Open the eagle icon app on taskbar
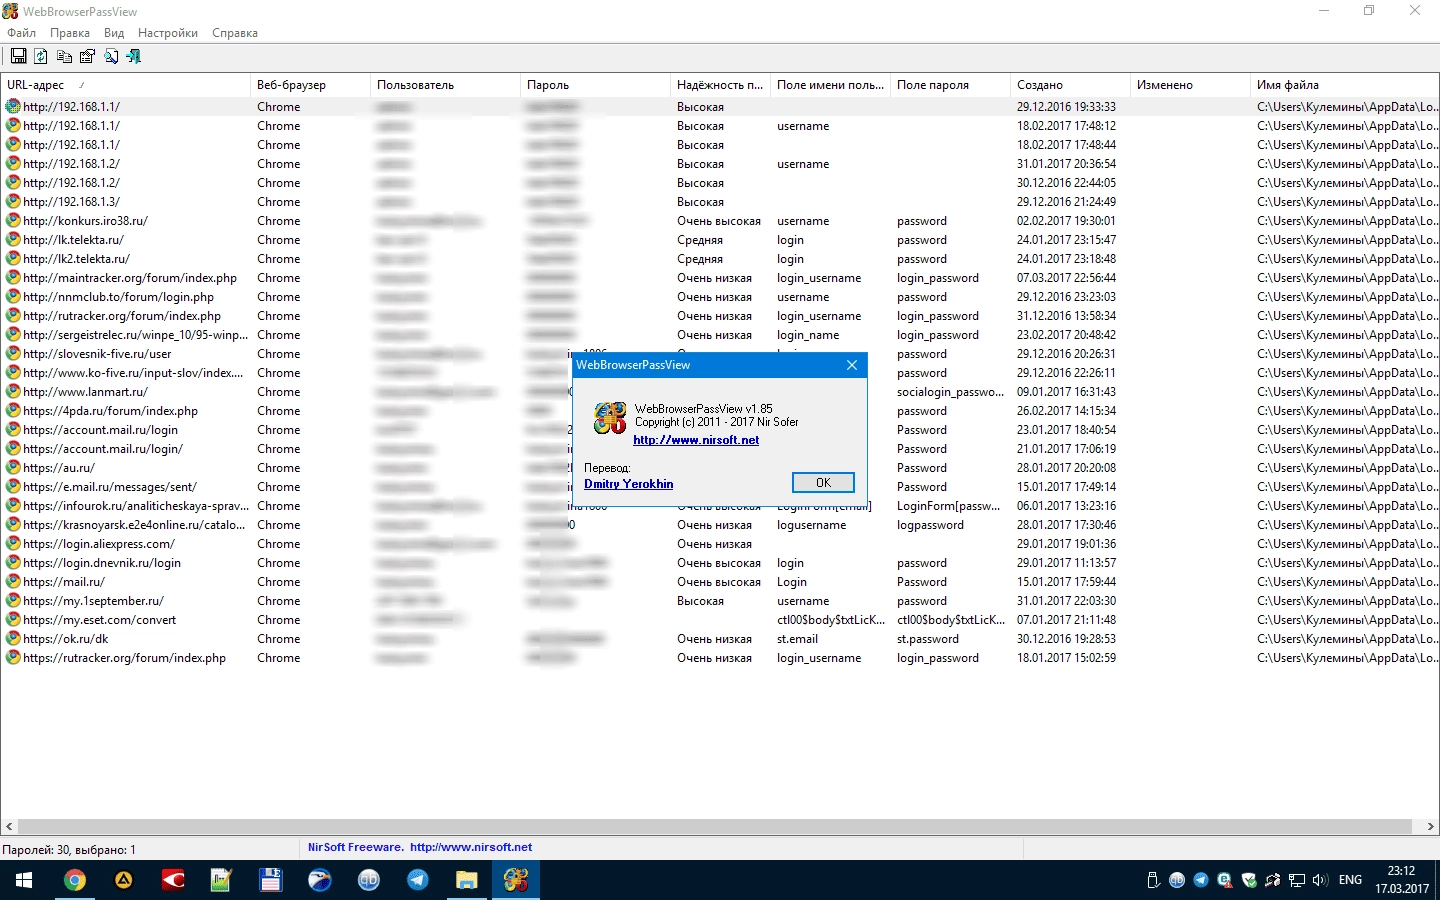Screen dimensions: 1440x900 click(319, 880)
